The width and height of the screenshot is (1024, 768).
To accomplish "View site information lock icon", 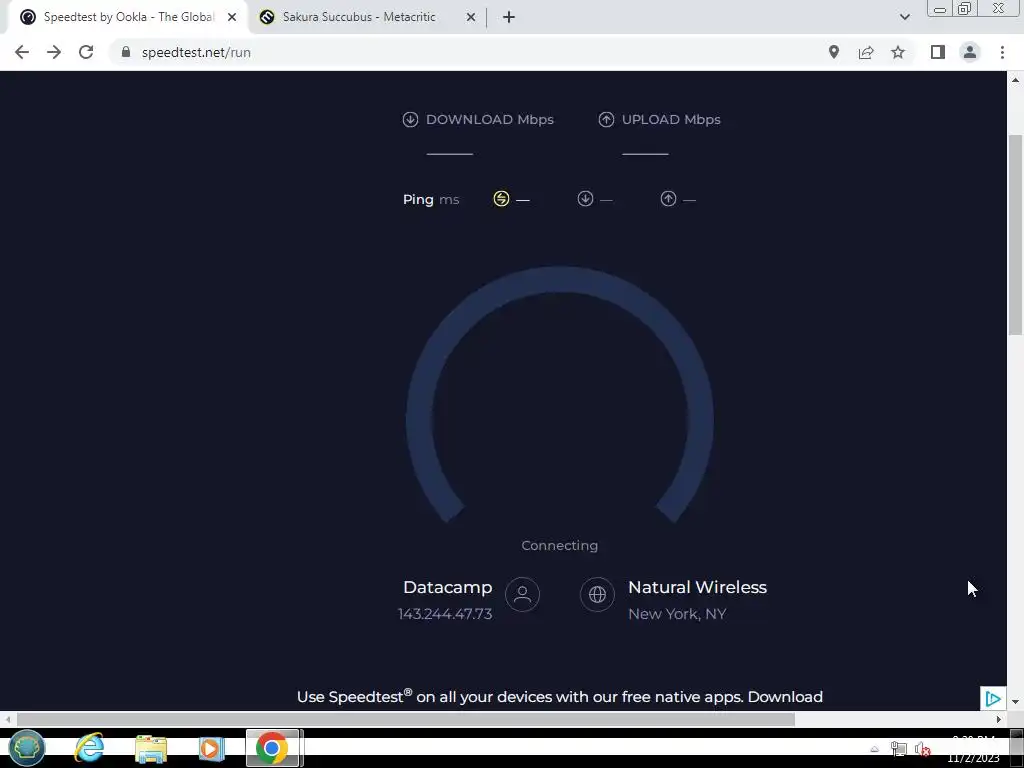I will (x=126, y=52).
